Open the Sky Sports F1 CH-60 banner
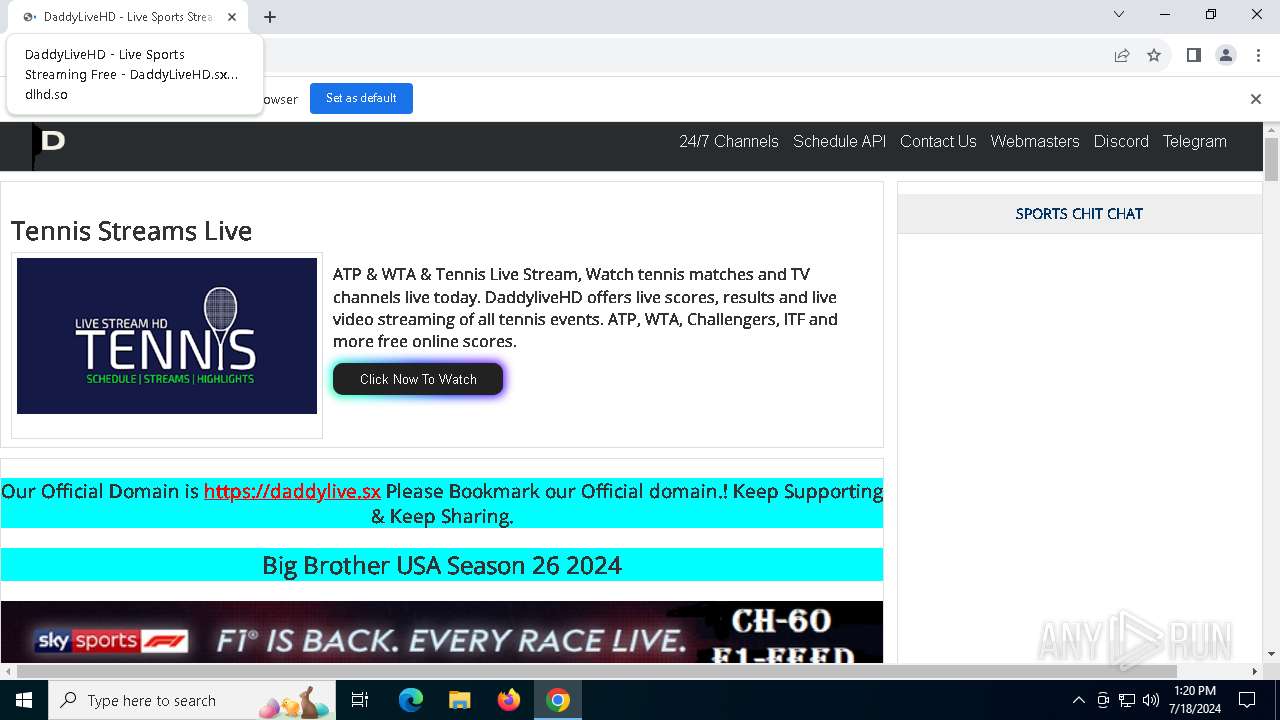1280x720 pixels. click(x=442, y=633)
